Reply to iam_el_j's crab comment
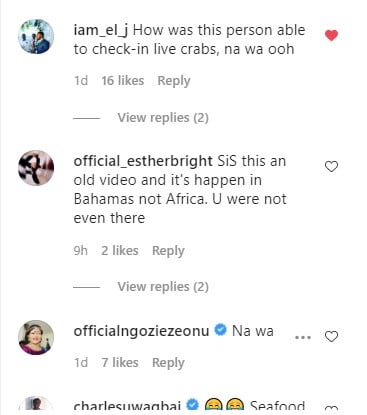The height and width of the screenshot is (415, 367). [x=174, y=81]
